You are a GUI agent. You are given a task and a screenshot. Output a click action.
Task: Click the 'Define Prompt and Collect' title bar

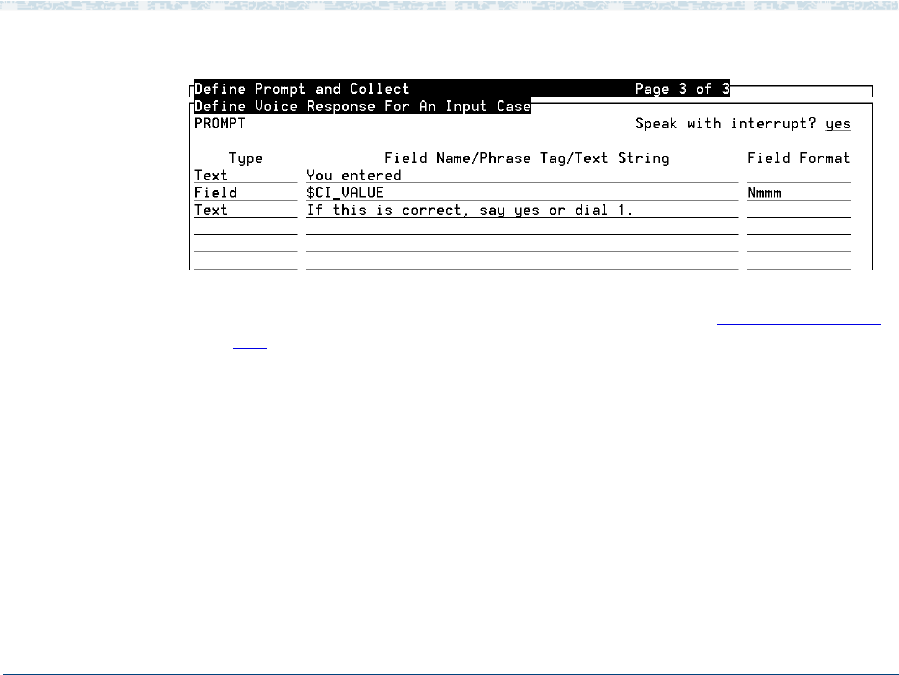click(462, 88)
